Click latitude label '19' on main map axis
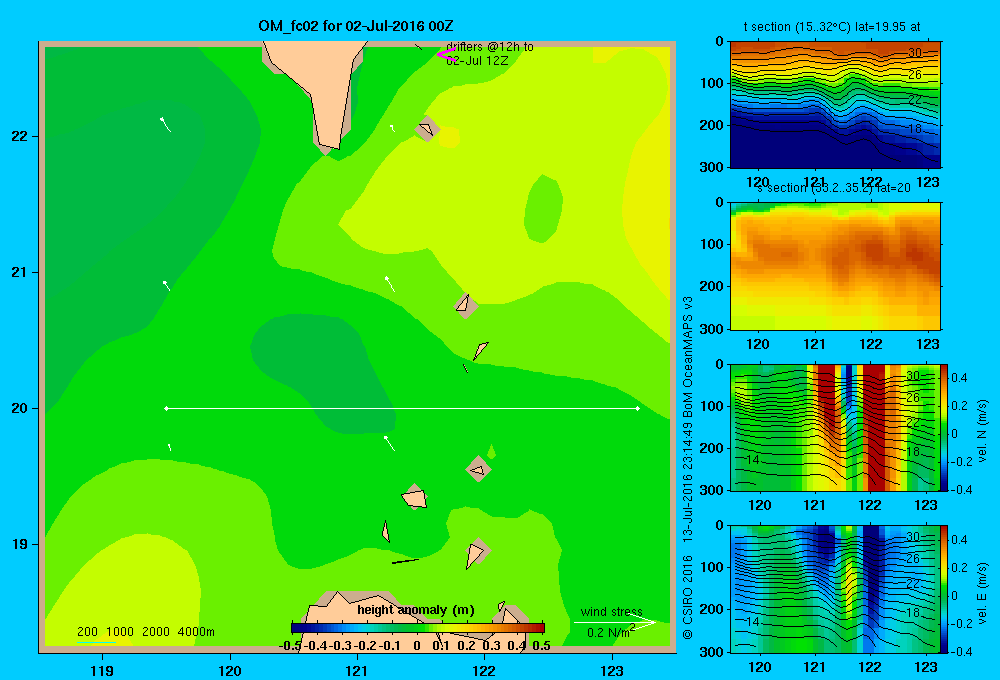The width and height of the screenshot is (1000, 680). click(x=19, y=544)
